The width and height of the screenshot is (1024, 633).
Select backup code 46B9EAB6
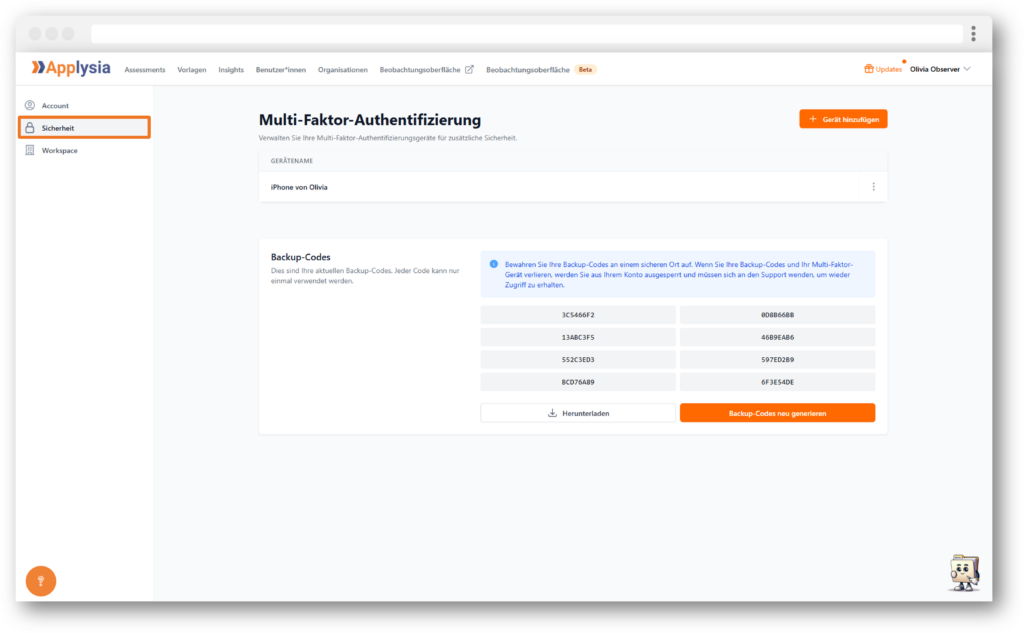[x=777, y=337]
